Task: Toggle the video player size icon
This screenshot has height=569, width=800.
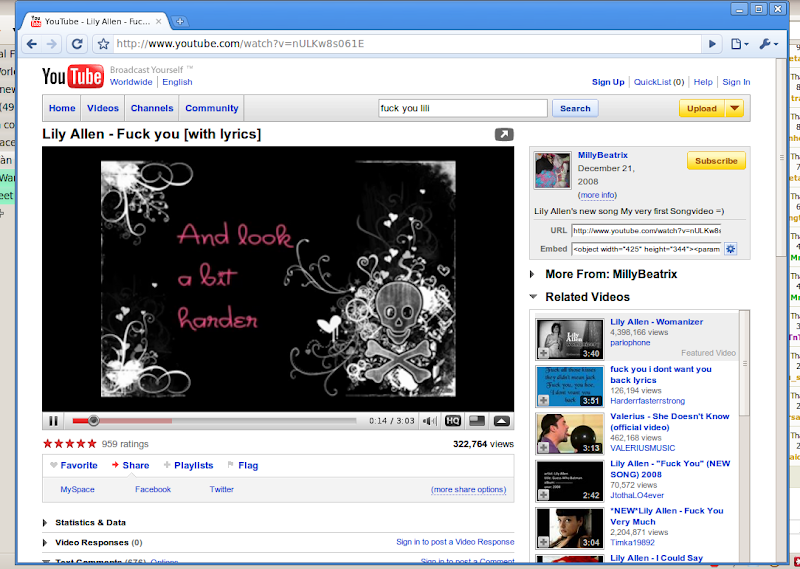Action: [x=477, y=421]
